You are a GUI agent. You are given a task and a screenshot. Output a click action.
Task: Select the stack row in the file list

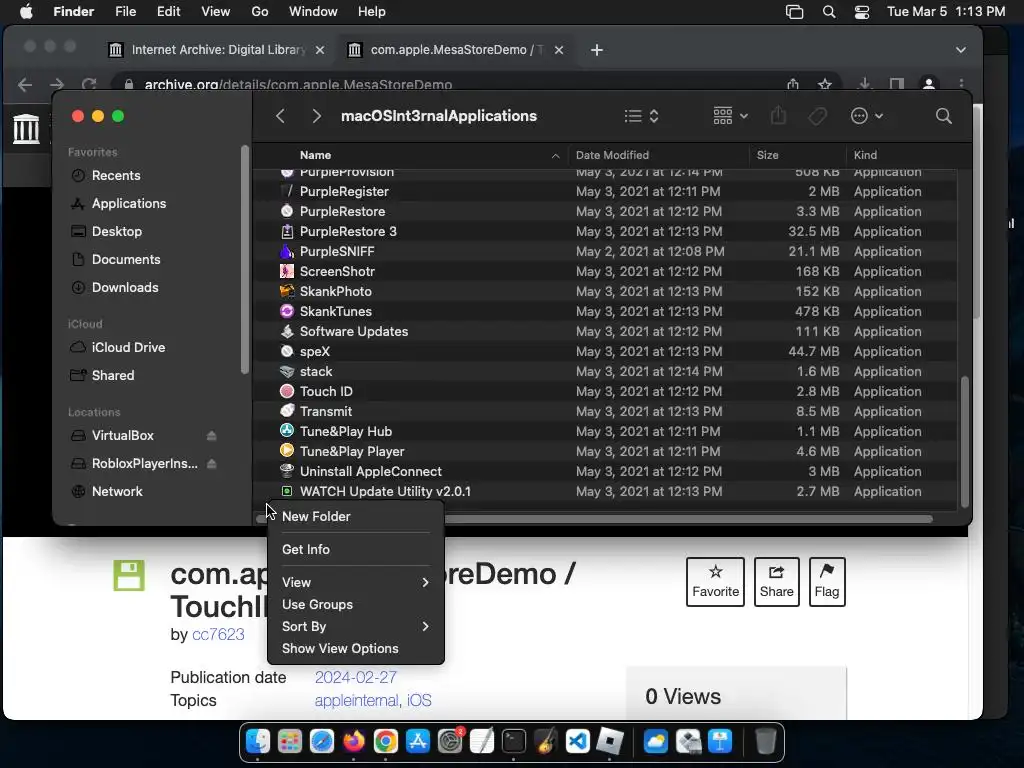[x=605, y=371]
